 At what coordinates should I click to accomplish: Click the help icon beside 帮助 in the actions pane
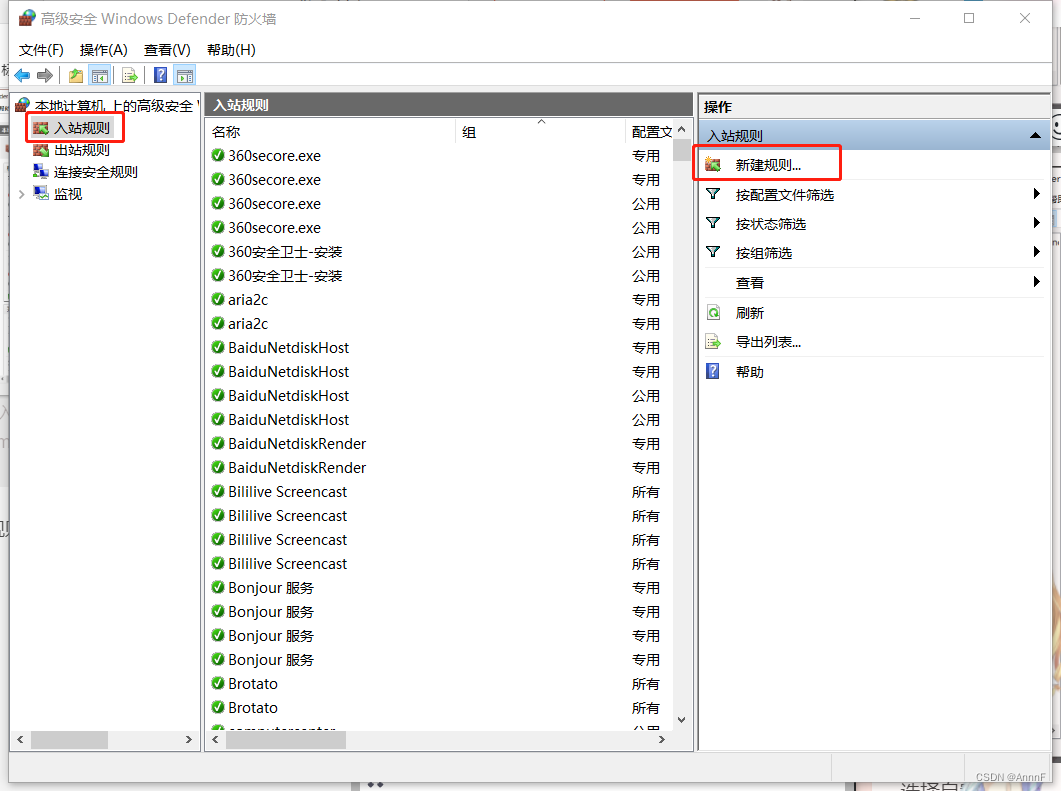tap(713, 371)
